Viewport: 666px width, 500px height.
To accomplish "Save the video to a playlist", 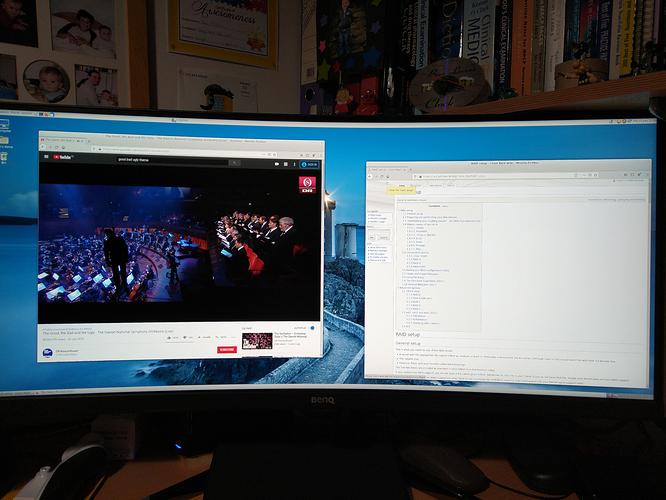I will pos(220,337).
